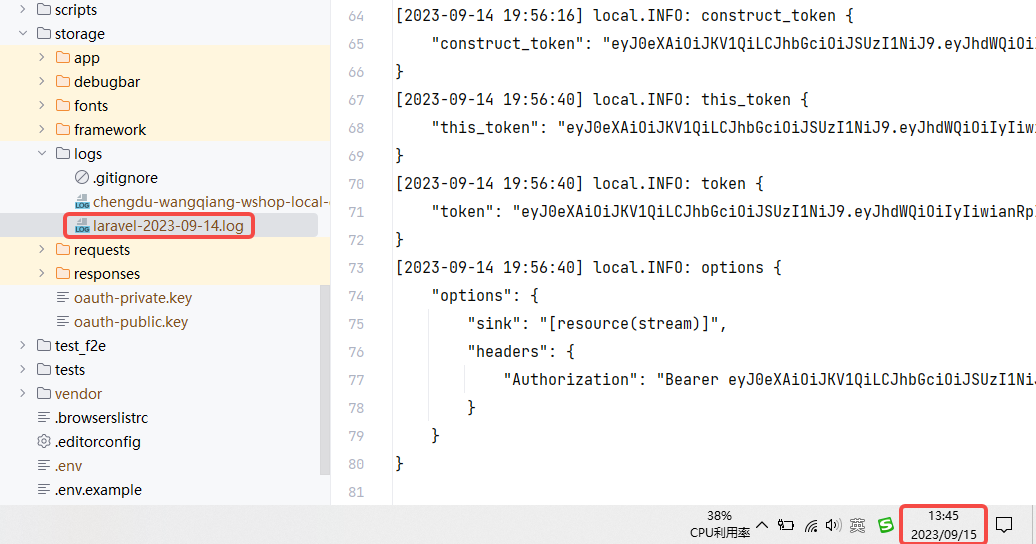Open the volume speaker tray icon

pos(833,525)
